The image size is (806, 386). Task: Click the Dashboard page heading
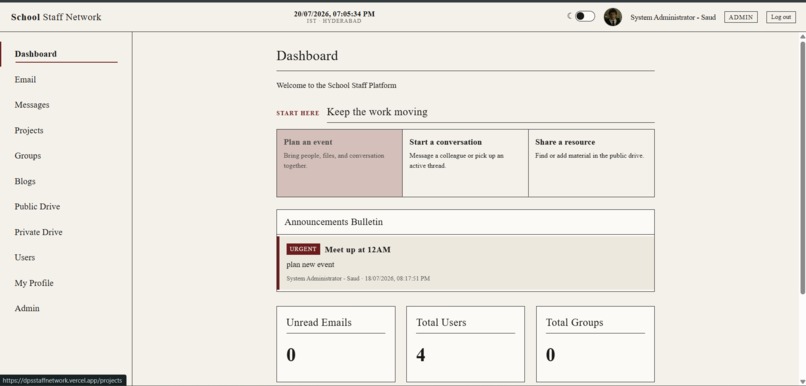click(307, 56)
